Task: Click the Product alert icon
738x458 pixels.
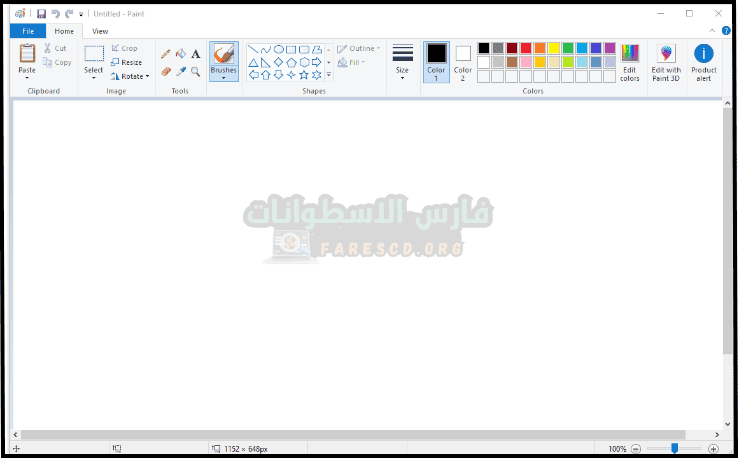Action: pyautogui.click(x=703, y=62)
